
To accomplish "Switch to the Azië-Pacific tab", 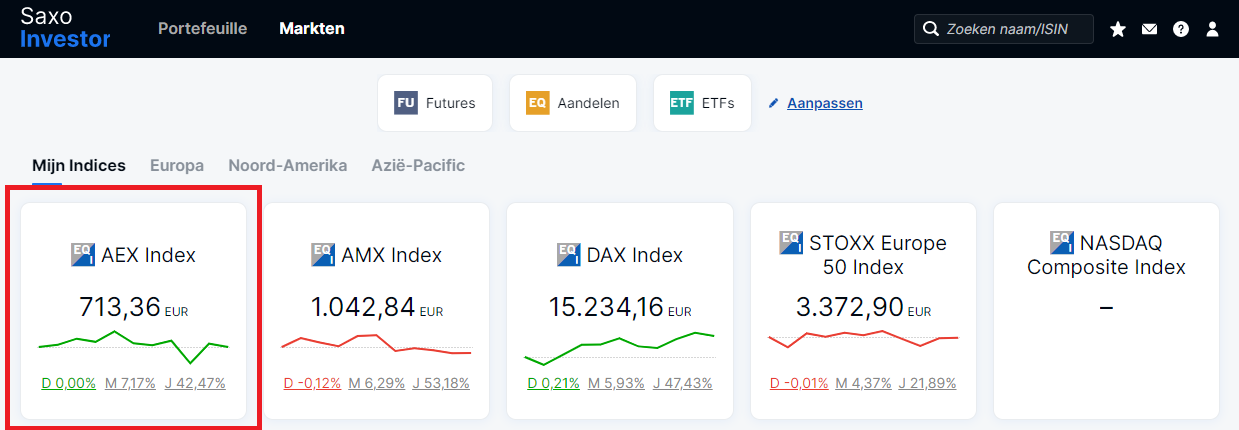I will (x=418, y=165).
